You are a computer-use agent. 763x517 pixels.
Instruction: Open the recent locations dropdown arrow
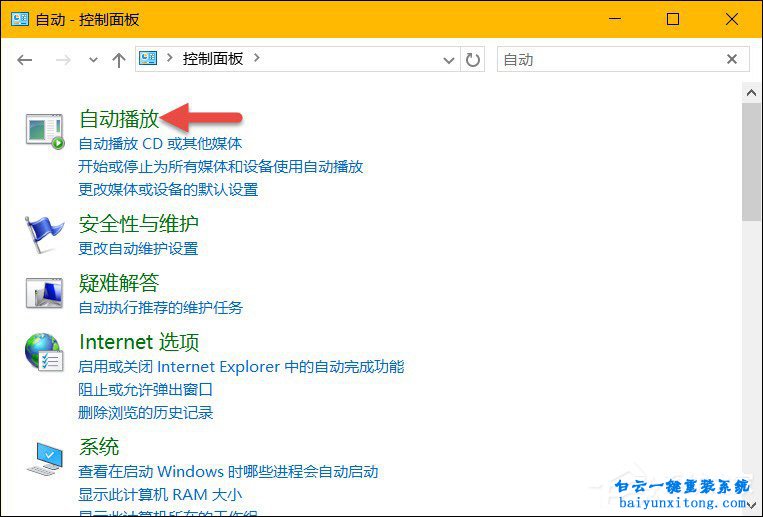point(93,60)
